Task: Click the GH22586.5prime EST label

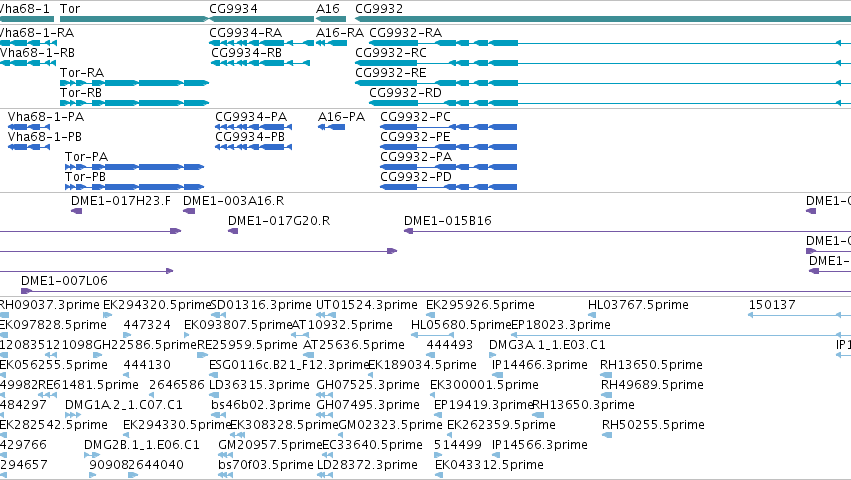Action: (x=145, y=345)
